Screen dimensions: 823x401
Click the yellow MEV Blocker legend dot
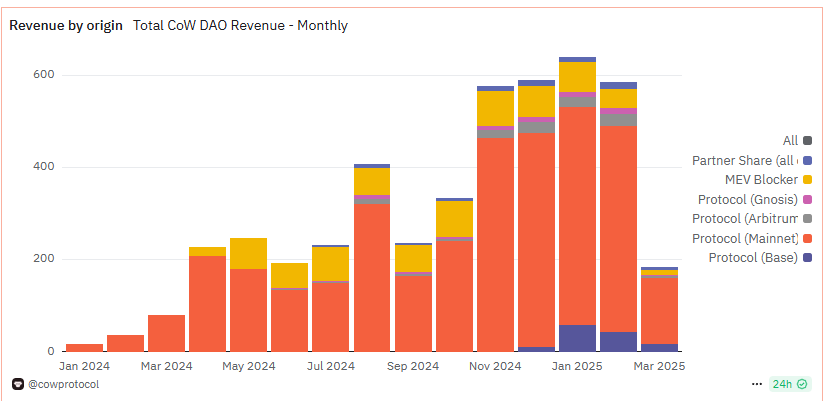pos(807,180)
